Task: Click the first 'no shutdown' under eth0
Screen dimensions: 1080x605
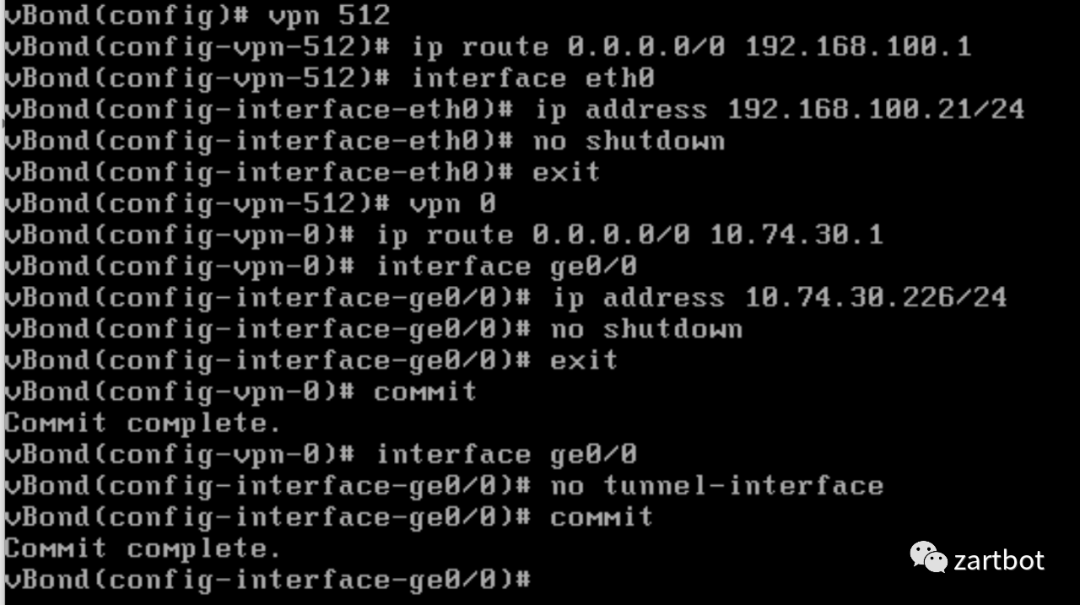Action: click(x=629, y=141)
